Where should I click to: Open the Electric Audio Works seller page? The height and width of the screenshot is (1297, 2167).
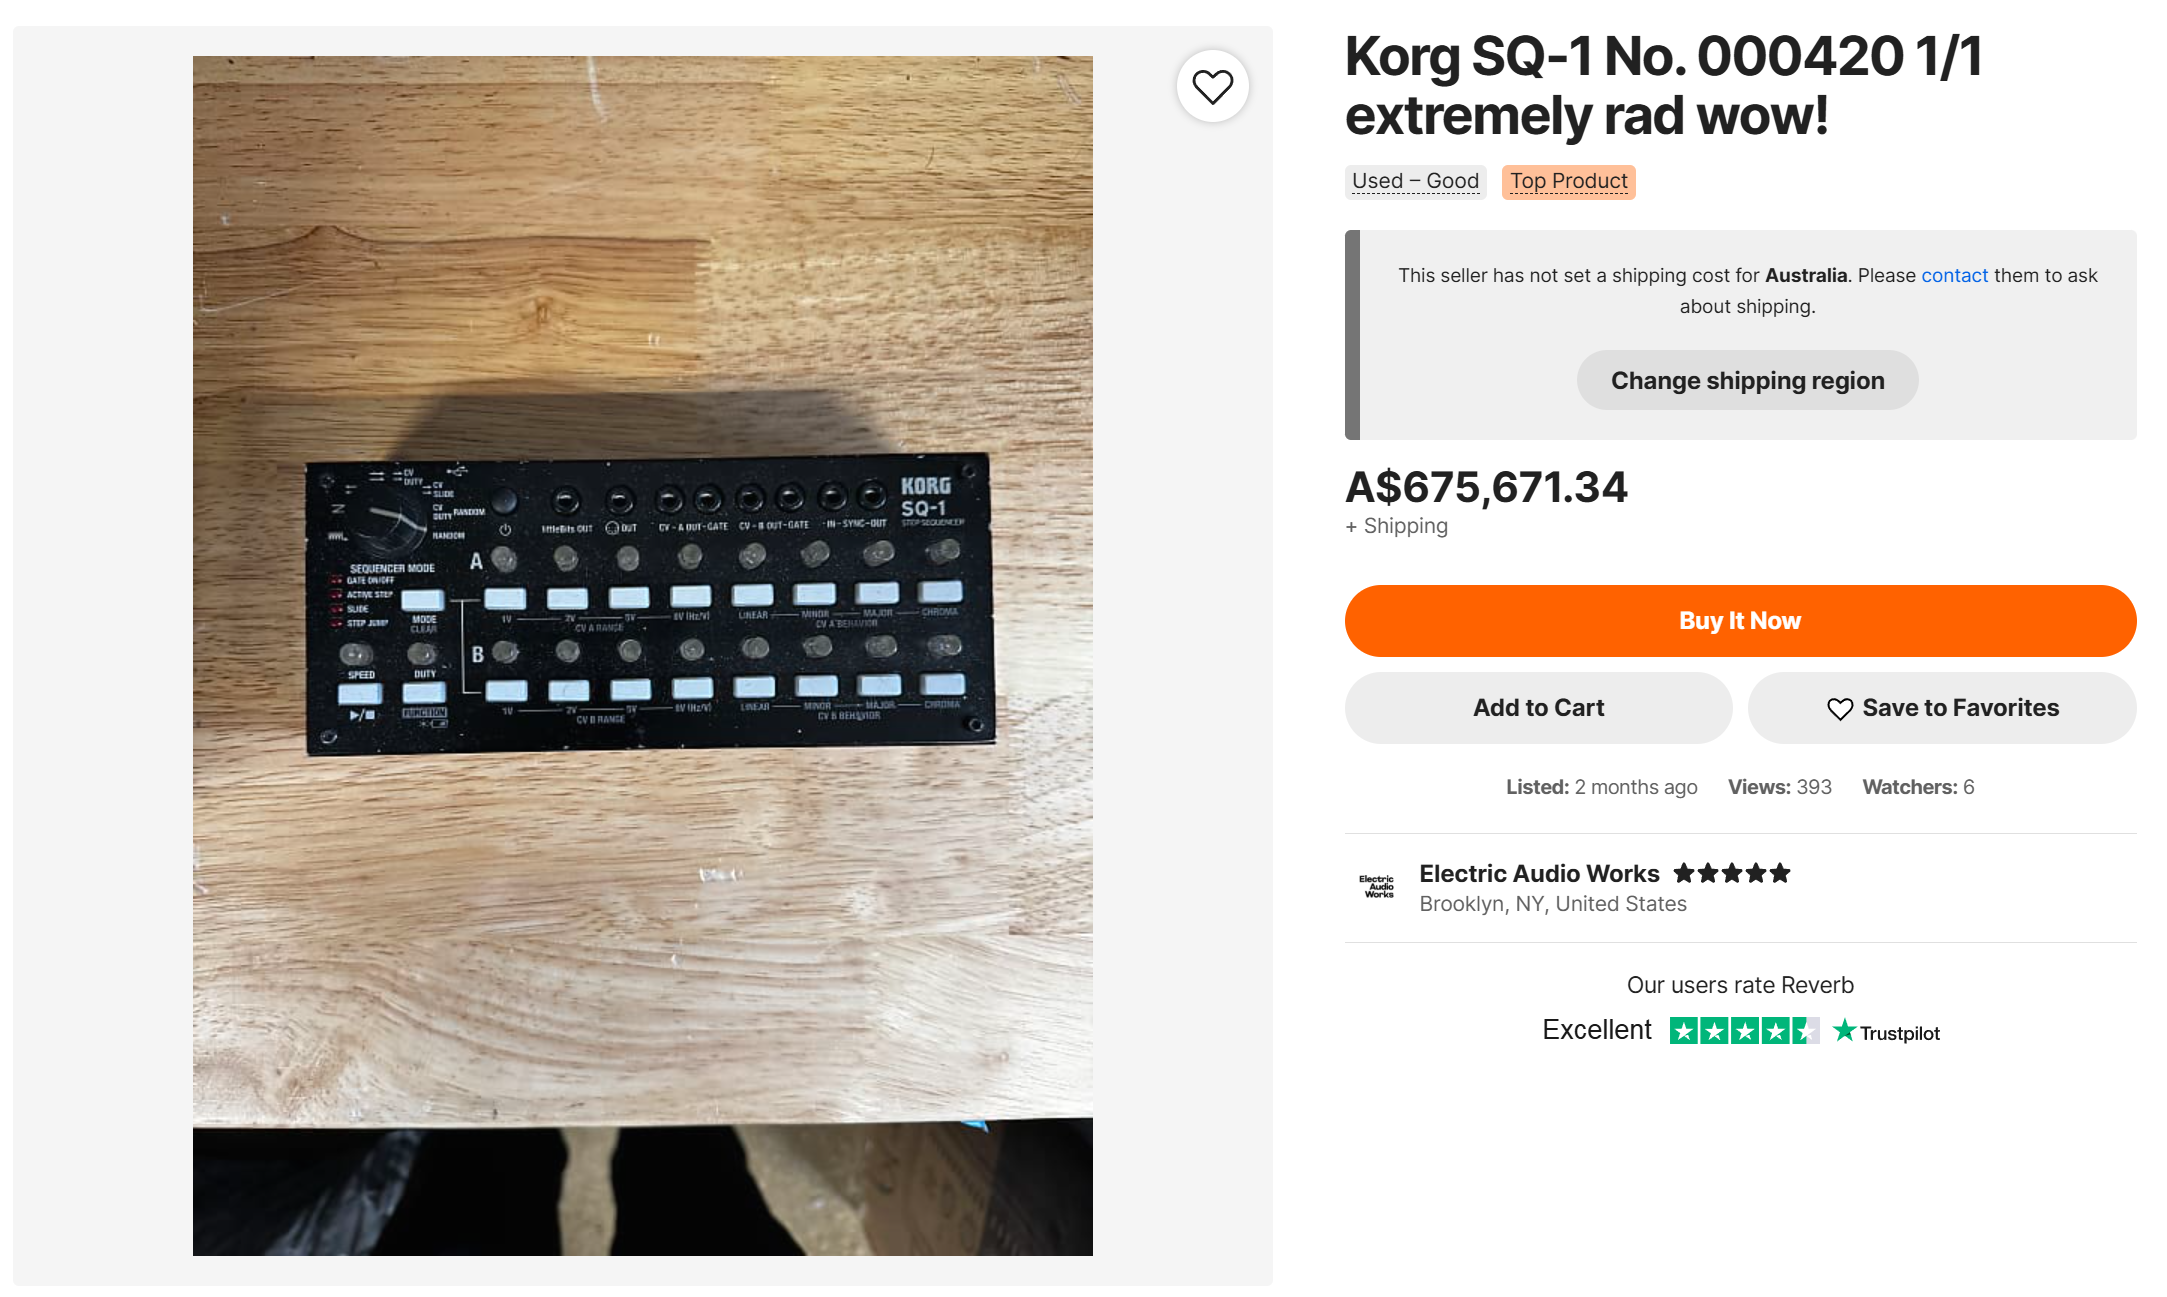pyautogui.click(x=1539, y=873)
